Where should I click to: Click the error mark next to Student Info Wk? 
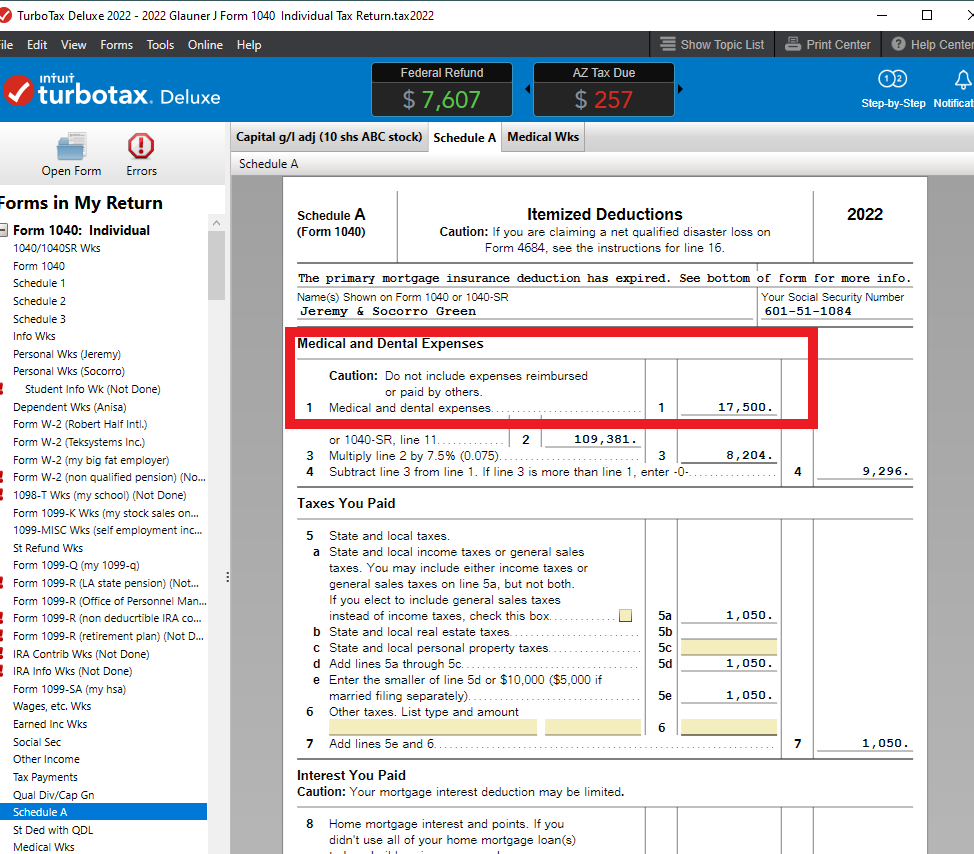pyautogui.click(x=2, y=389)
